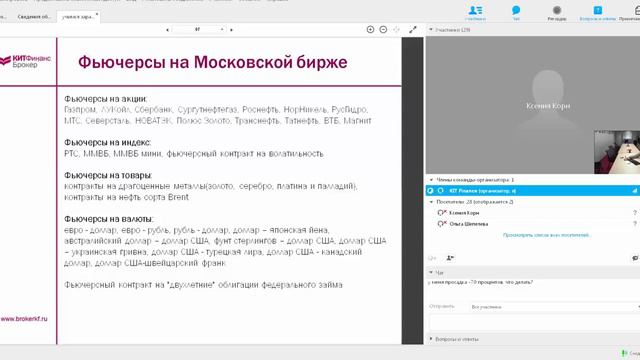Go to the next slide page
Viewport: 640px width, 360px height.
tap(231, 30)
